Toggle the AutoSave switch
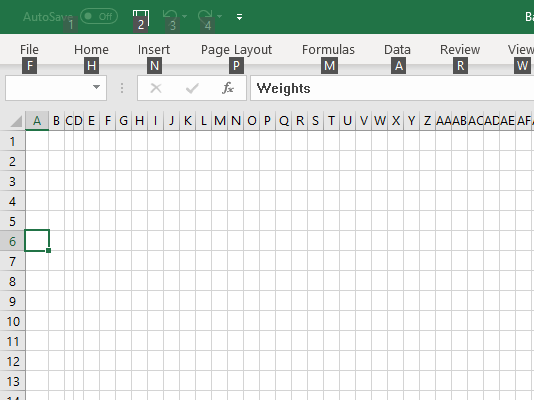The width and height of the screenshot is (534, 400). pos(99,16)
